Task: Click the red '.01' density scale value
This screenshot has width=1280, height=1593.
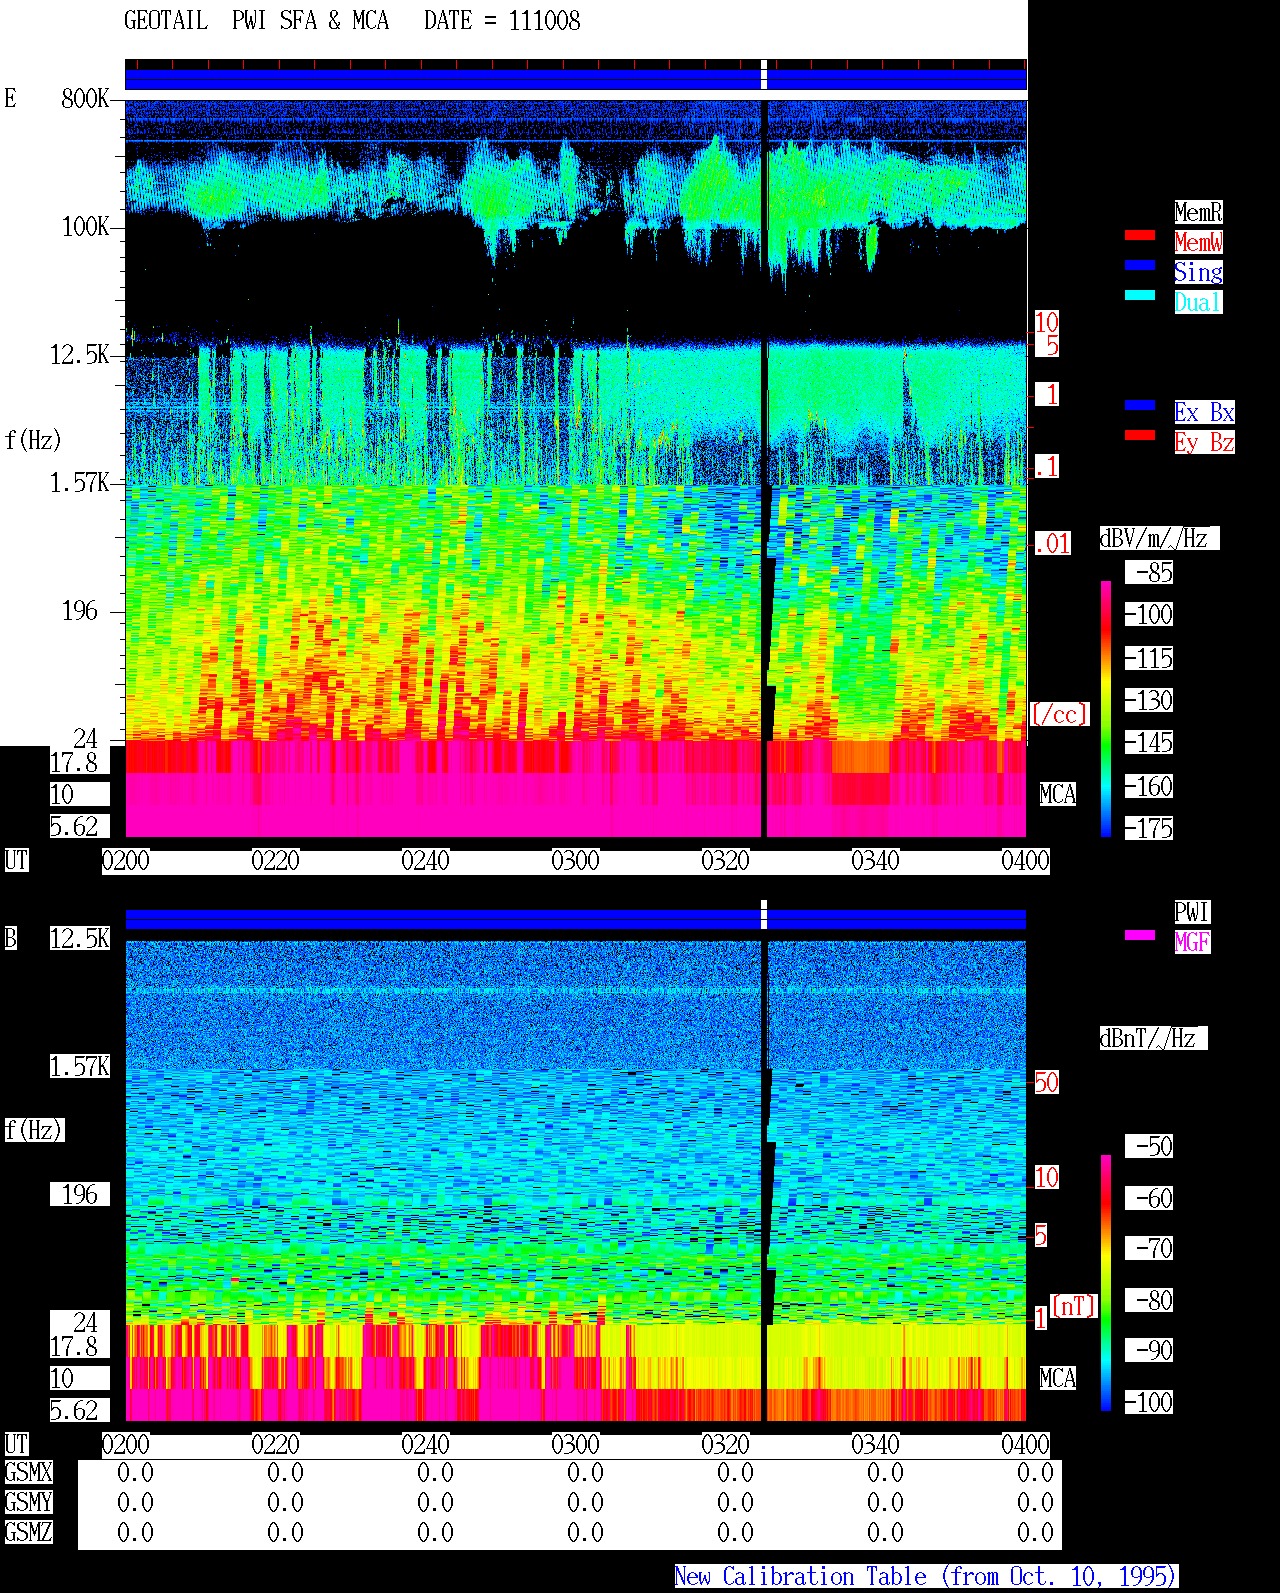Action: click(x=1052, y=544)
